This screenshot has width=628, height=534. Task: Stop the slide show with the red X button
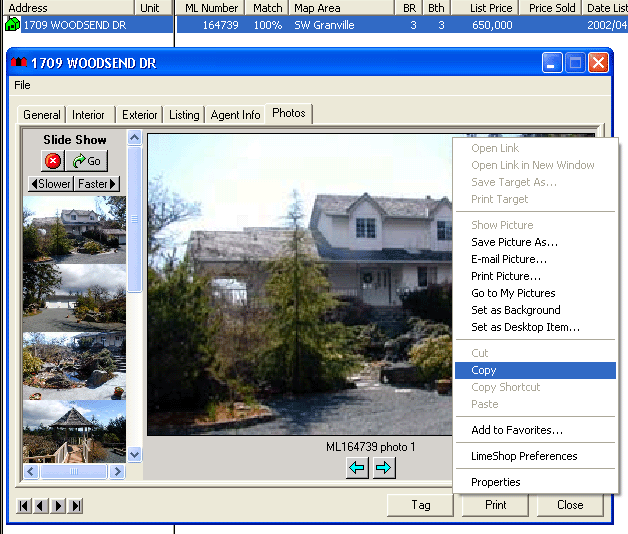pyautogui.click(x=53, y=161)
